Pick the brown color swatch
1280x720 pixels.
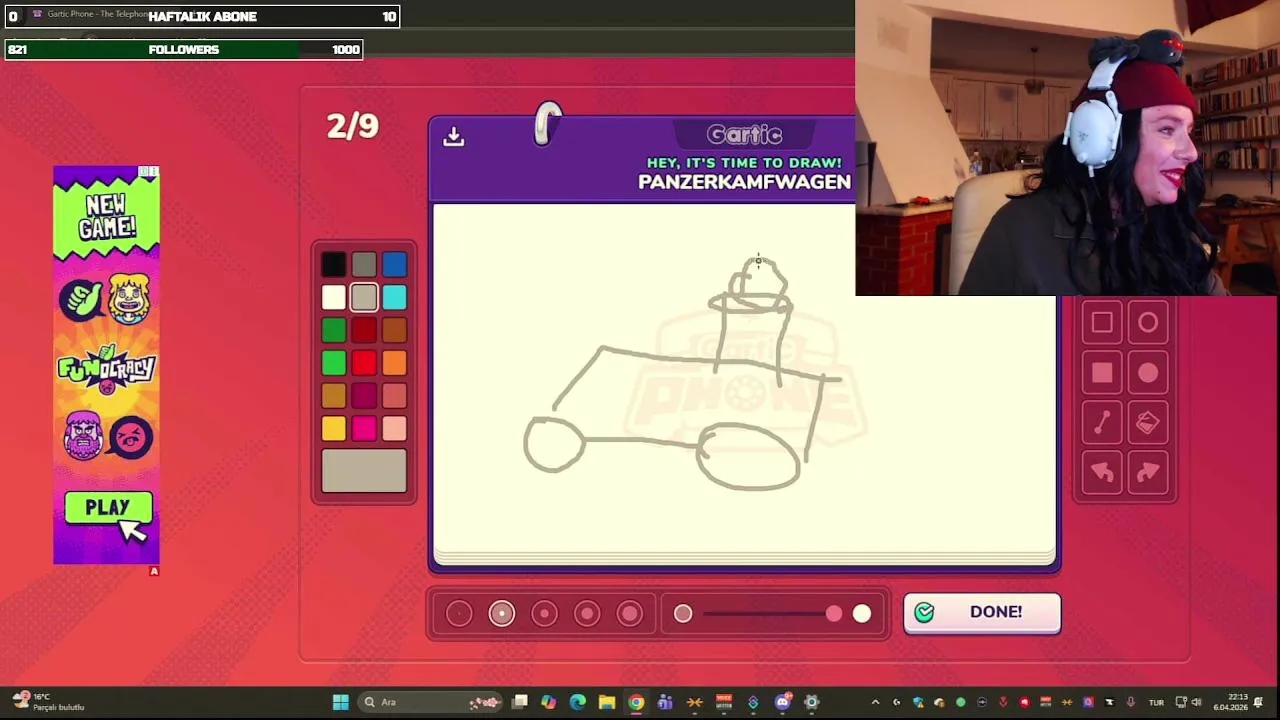click(394, 330)
